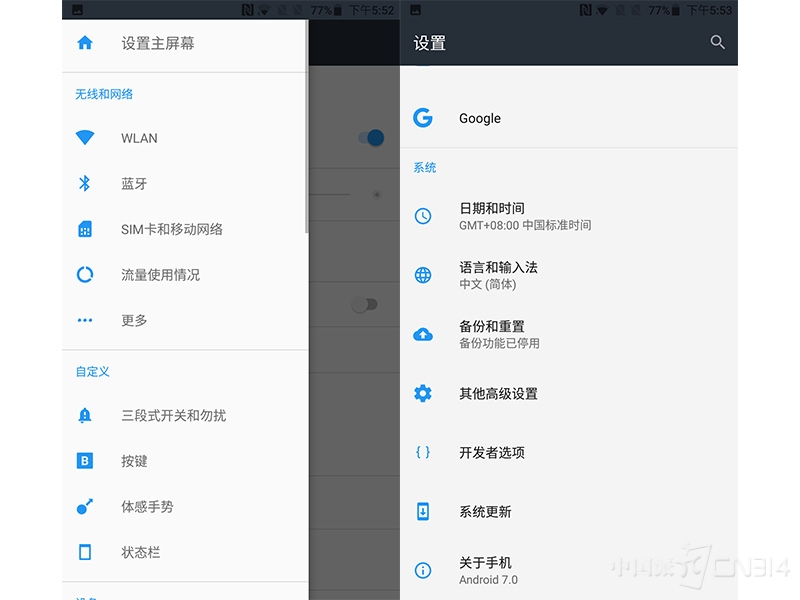This screenshot has width=800, height=600.
Task: Tap the data usage circle icon
Action: pyautogui.click(x=85, y=274)
